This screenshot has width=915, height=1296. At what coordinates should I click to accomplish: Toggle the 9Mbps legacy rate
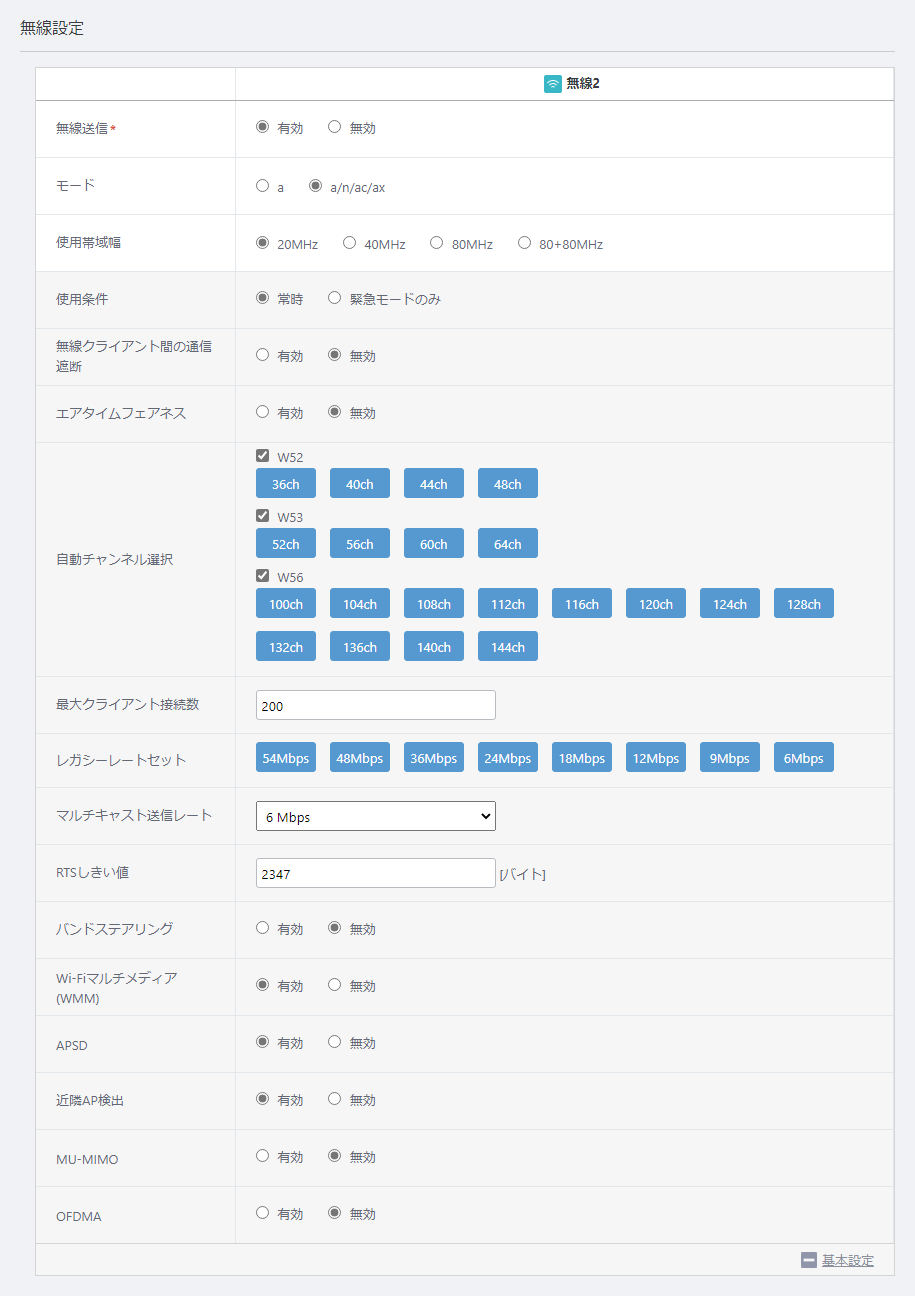(730, 757)
